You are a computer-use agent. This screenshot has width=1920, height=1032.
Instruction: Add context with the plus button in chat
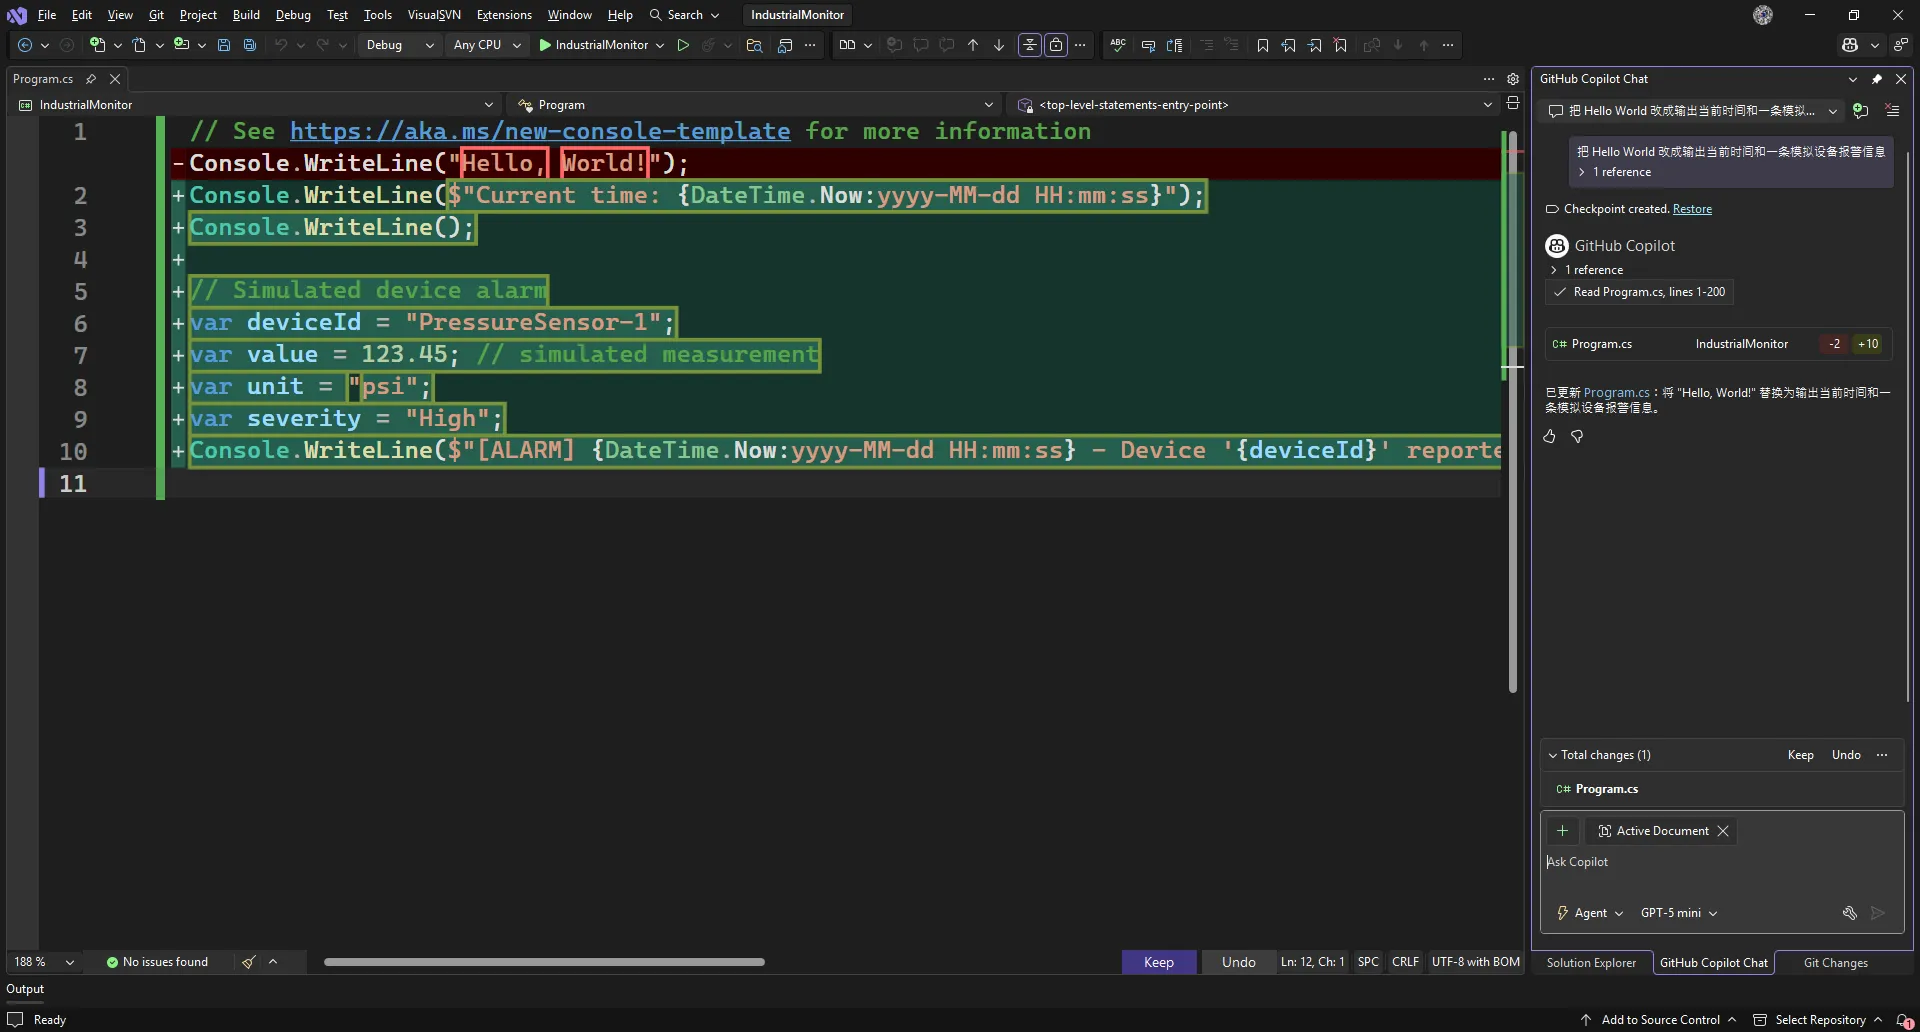[1562, 831]
